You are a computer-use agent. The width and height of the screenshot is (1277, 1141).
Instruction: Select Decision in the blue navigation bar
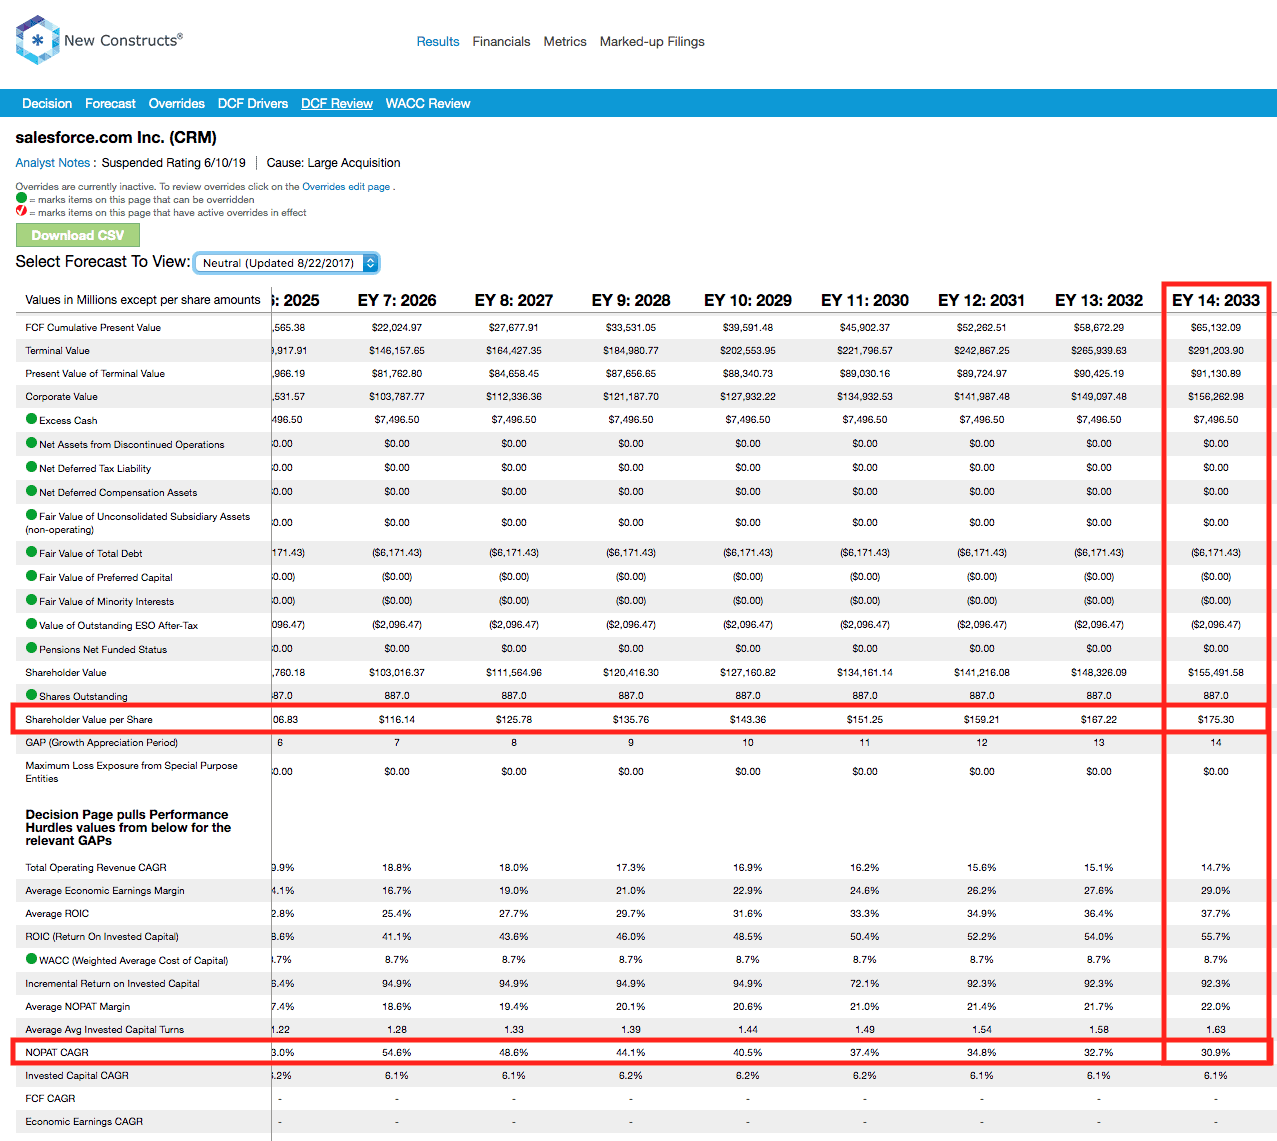[47, 104]
